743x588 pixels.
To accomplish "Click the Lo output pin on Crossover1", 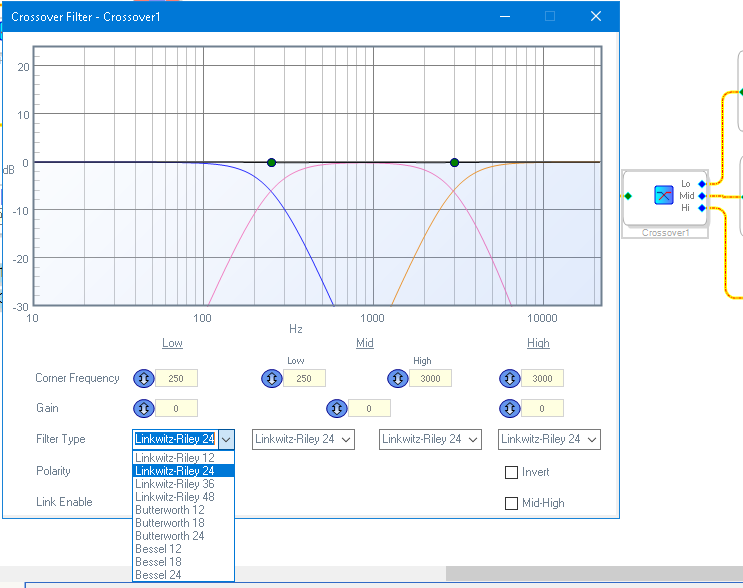I will (702, 184).
